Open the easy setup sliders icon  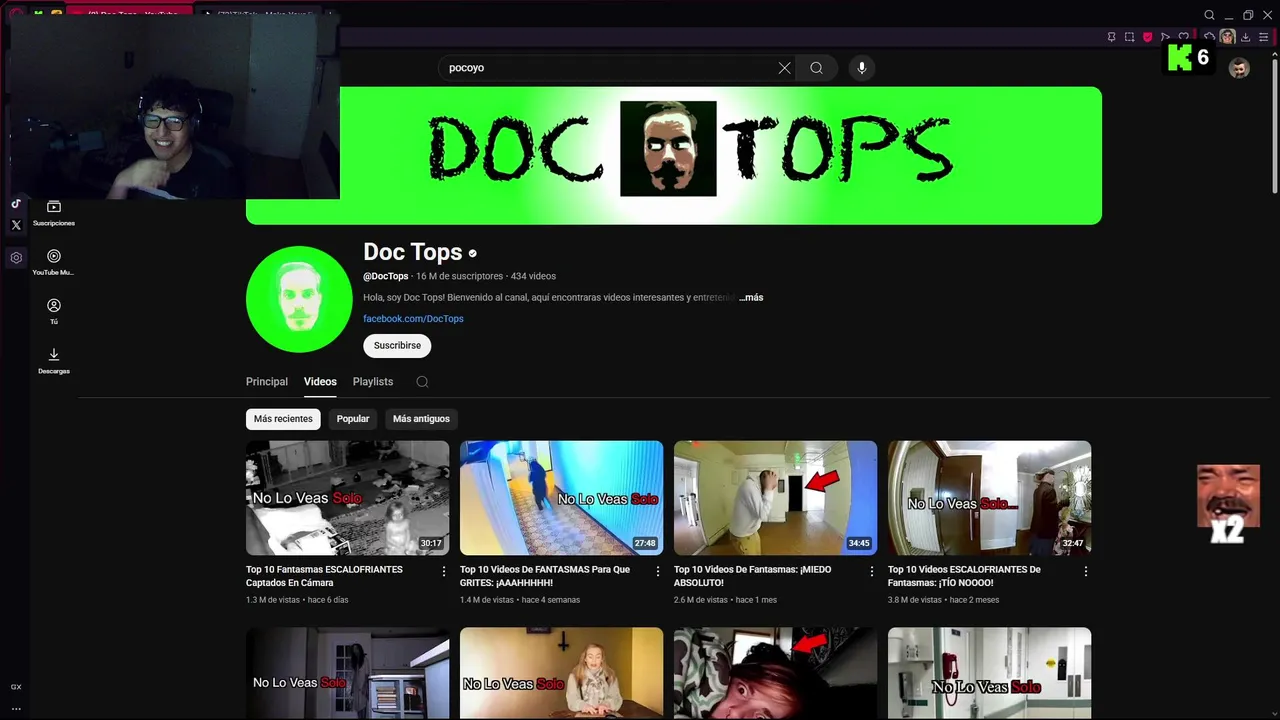[1264, 37]
